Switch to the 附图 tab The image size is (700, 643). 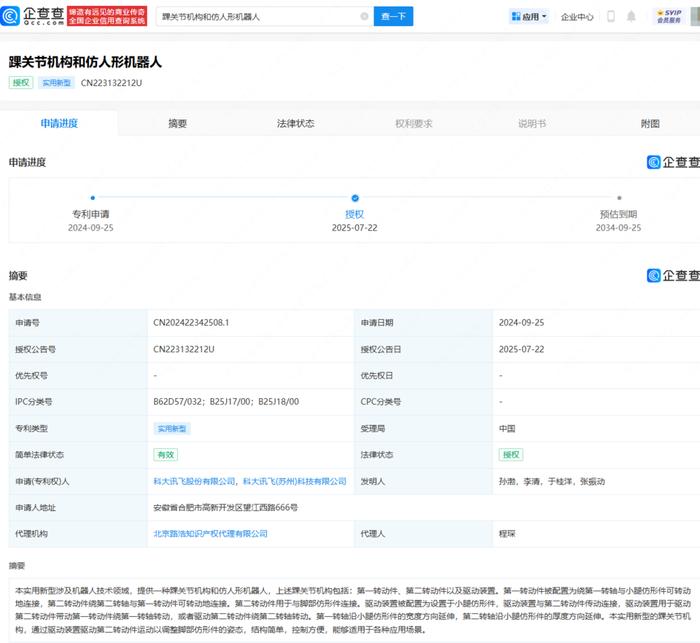point(650,124)
